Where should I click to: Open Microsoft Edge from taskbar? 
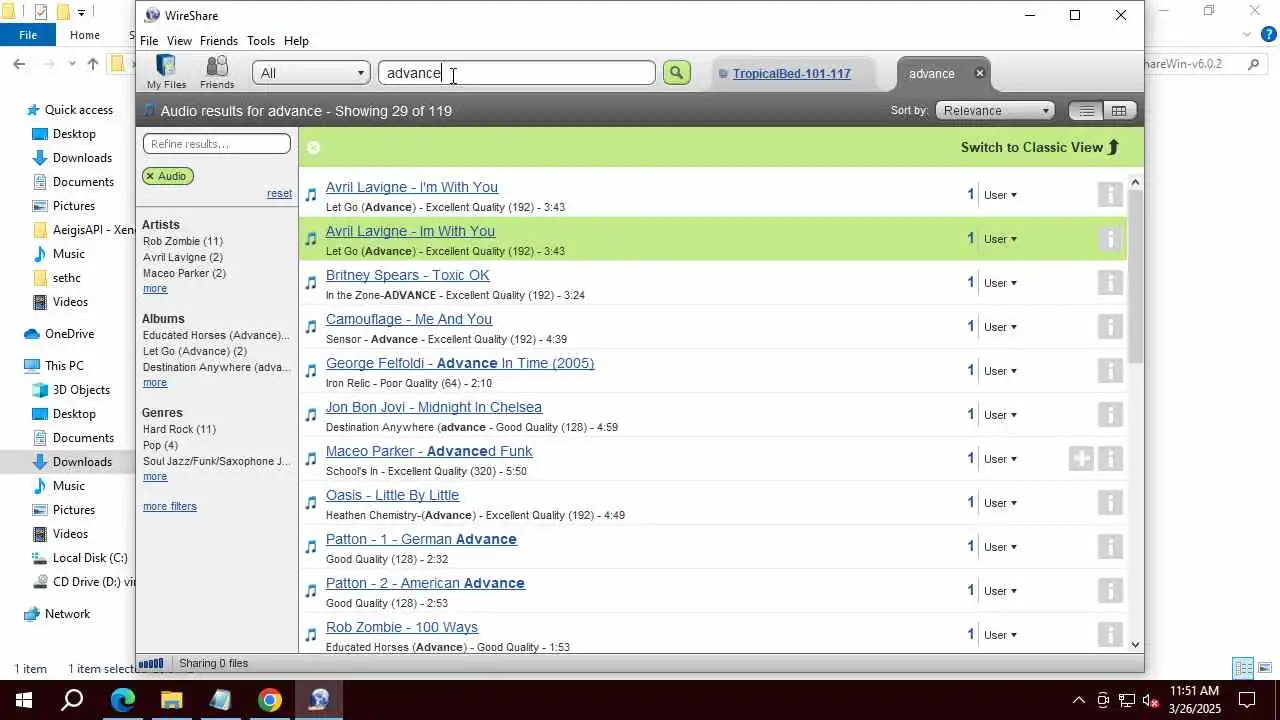[123, 700]
